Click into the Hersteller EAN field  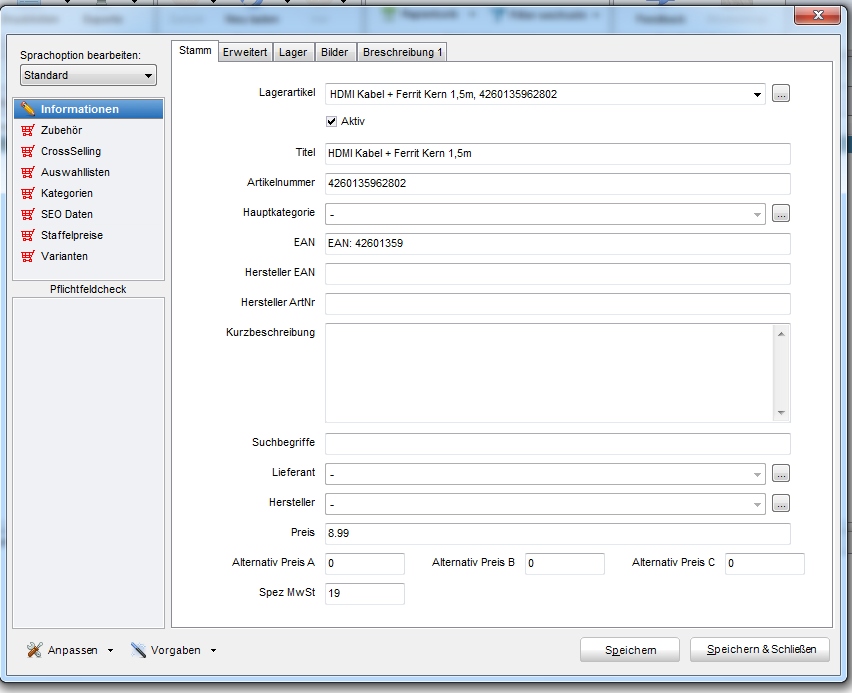click(x=557, y=273)
